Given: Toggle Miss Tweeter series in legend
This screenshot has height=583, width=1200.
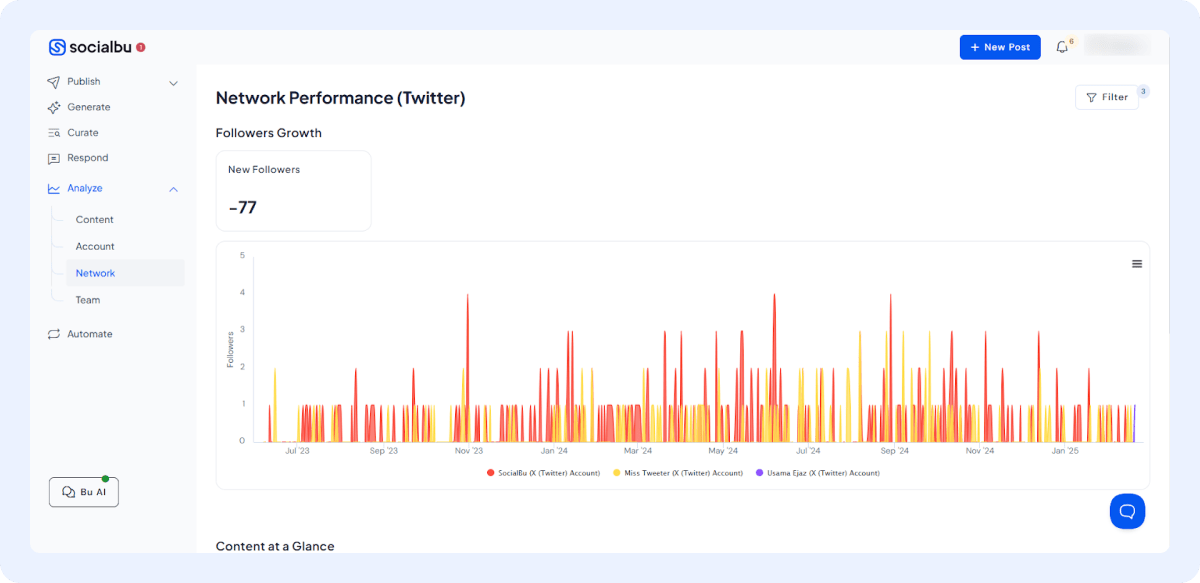Looking at the screenshot, I should tap(678, 473).
